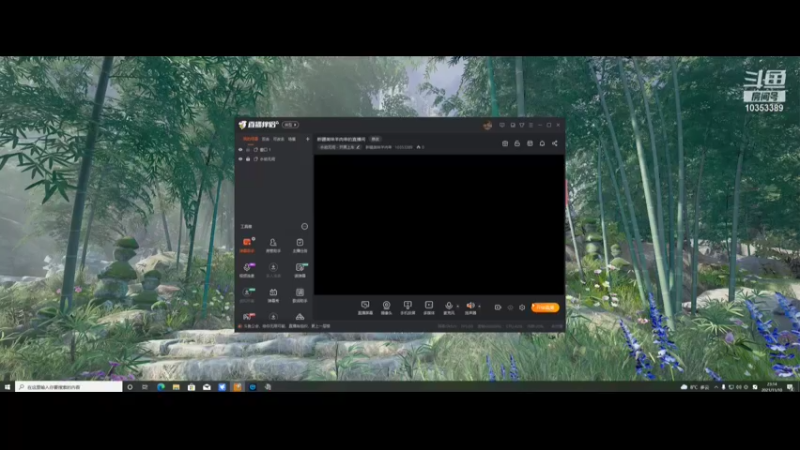The height and width of the screenshot is (450, 800).
Task: Add a camera source from the bottom toolbar
Action: (386, 307)
